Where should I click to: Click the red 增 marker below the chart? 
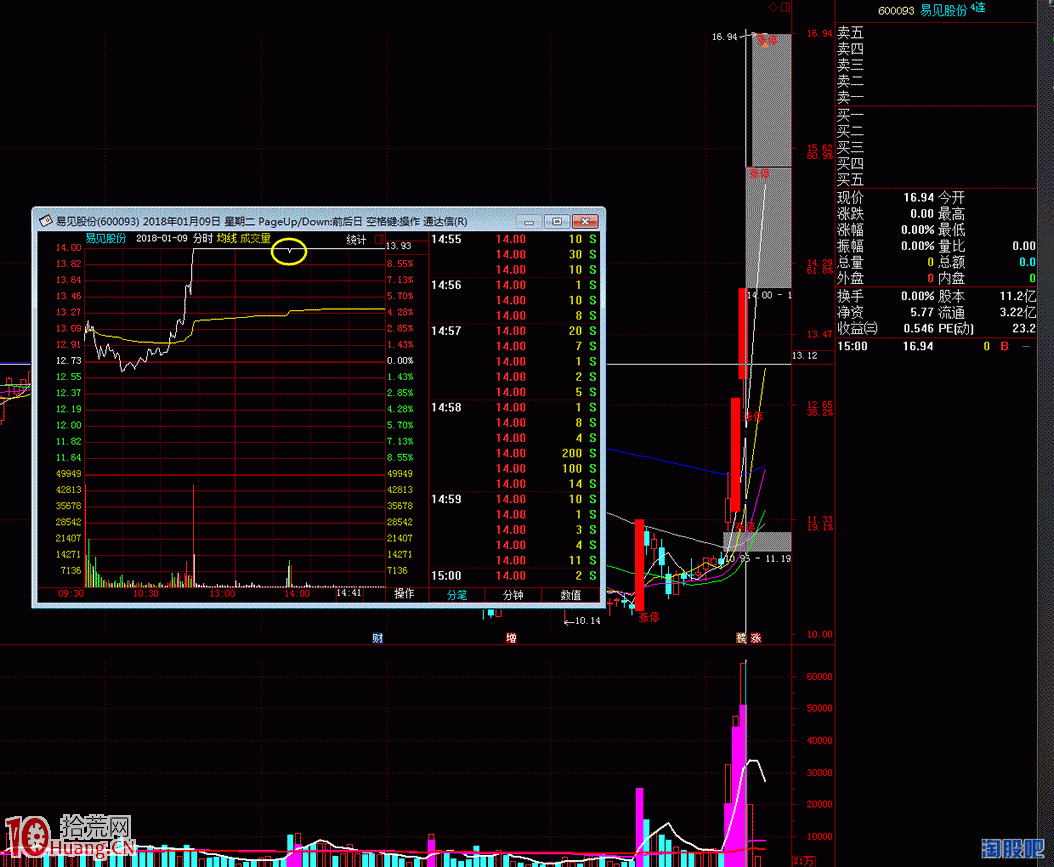coord(511,638)
